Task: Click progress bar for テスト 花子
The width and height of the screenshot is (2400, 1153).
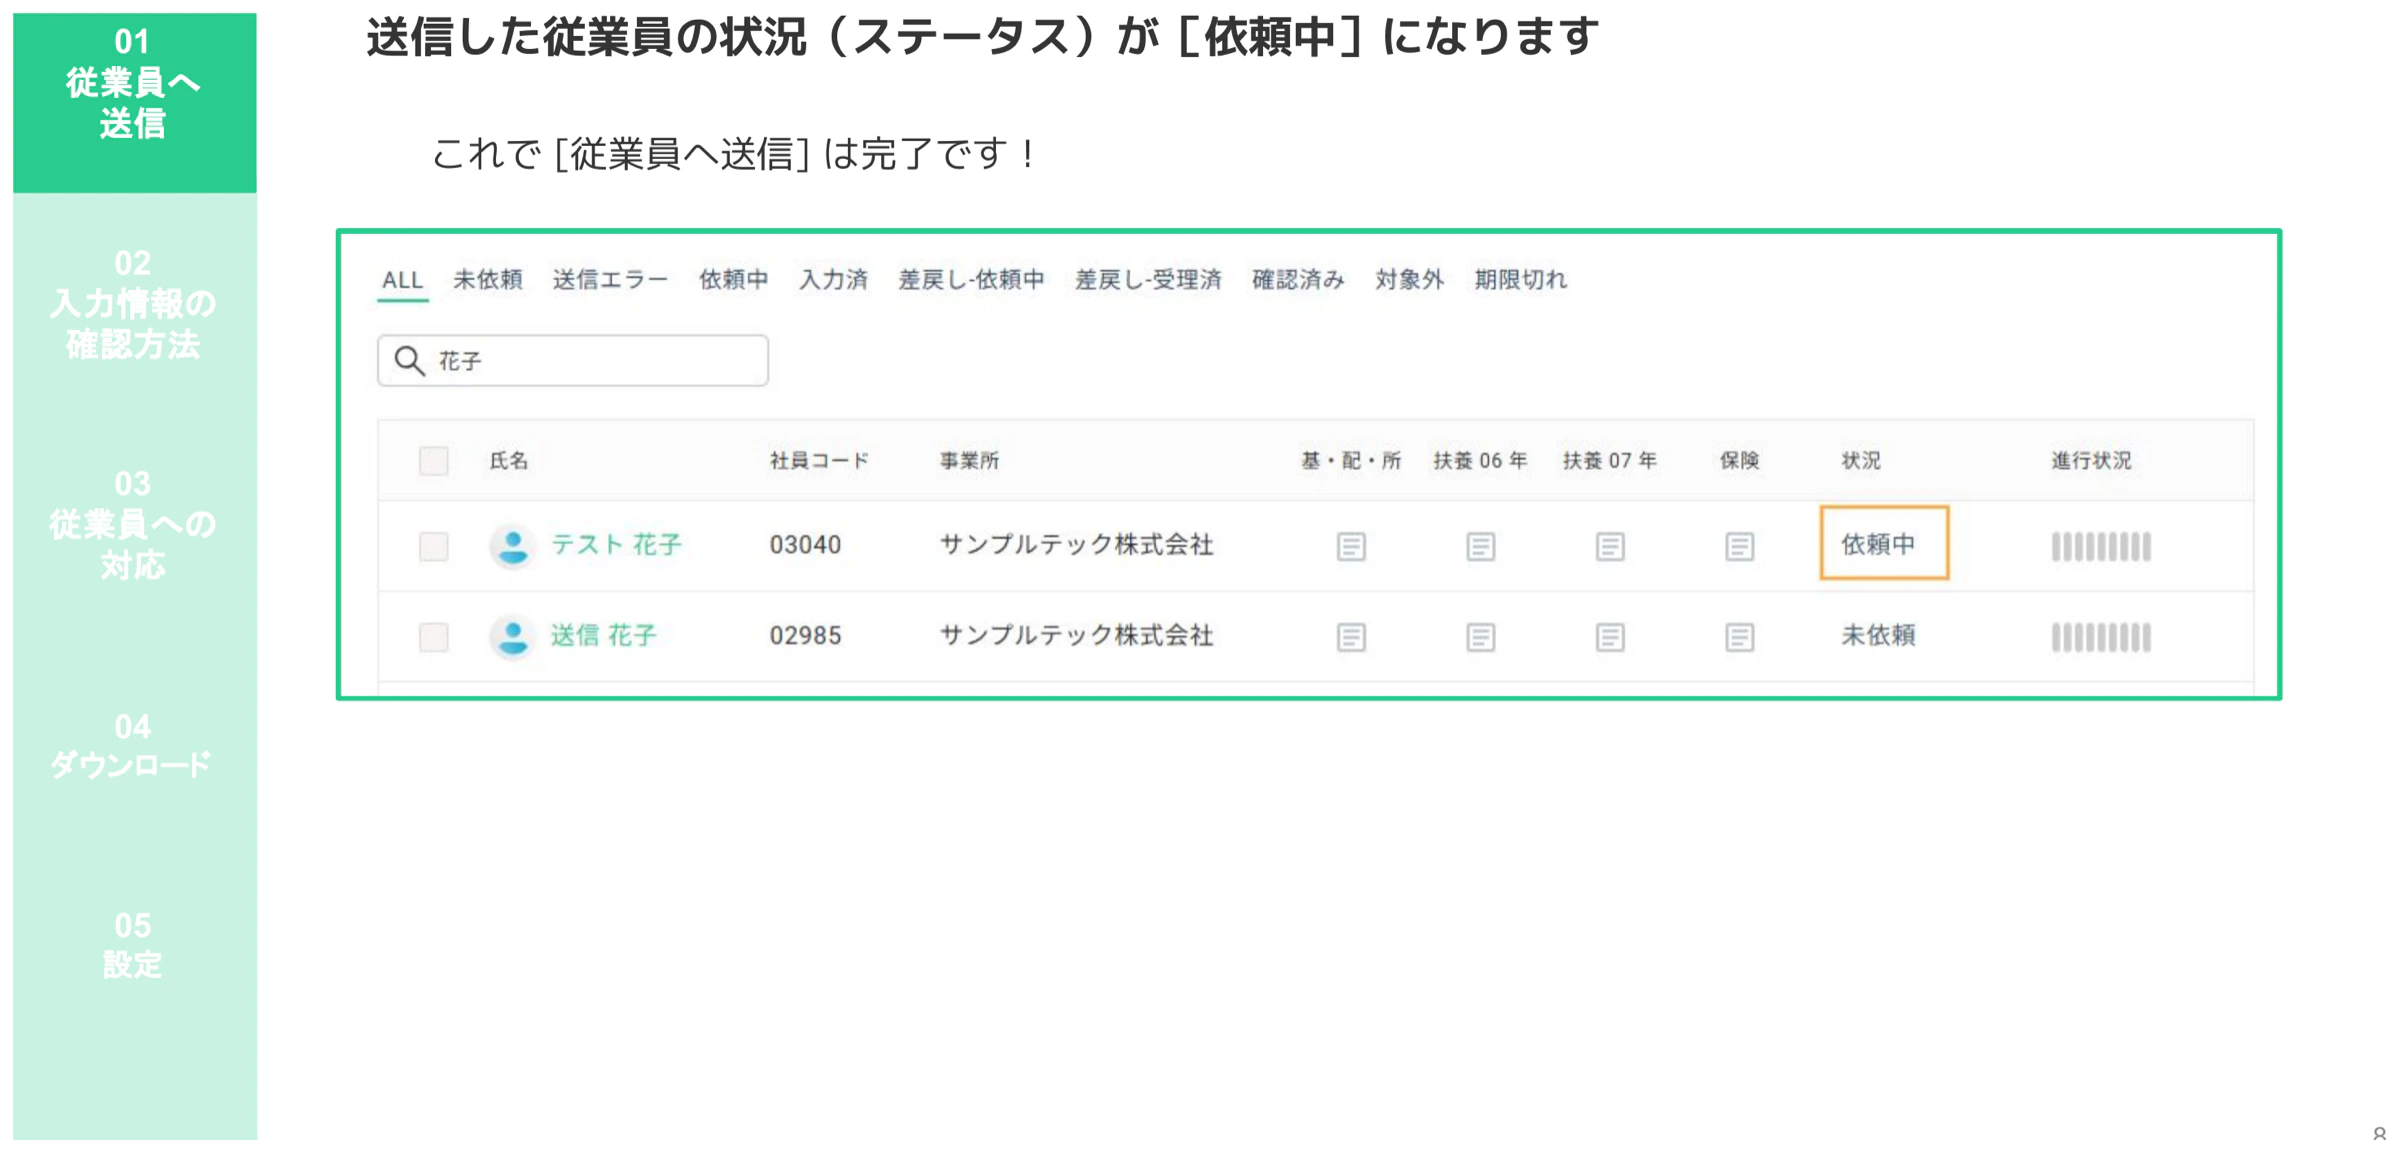Action: 2101,546
